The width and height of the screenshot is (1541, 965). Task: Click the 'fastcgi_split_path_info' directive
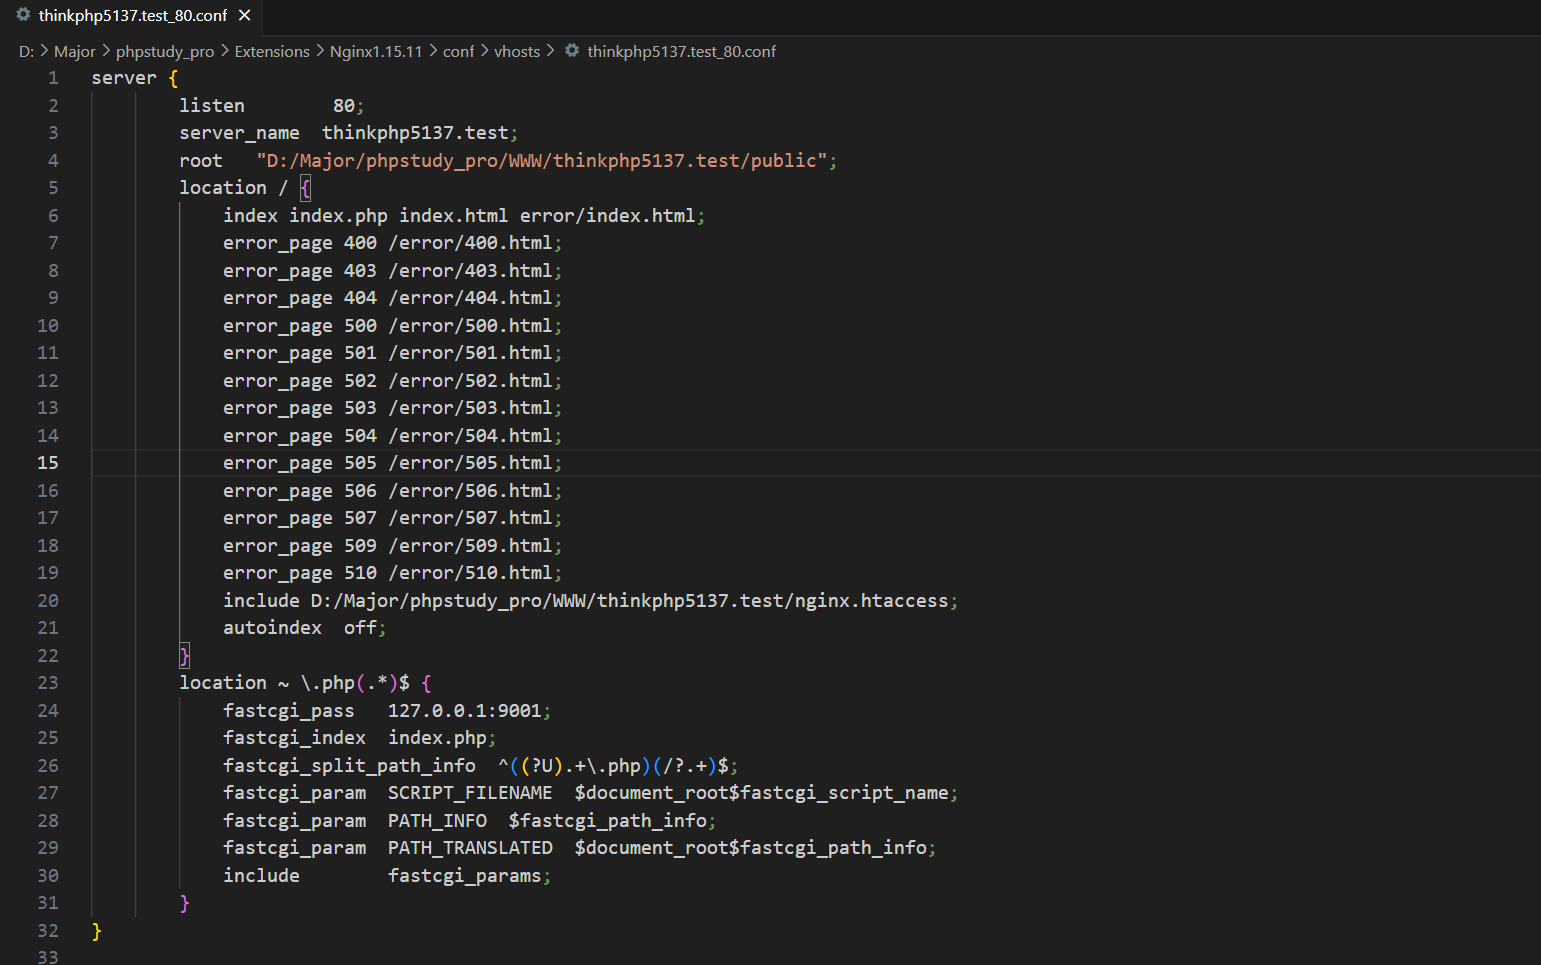pyautogui.click(x=349, y=766)
